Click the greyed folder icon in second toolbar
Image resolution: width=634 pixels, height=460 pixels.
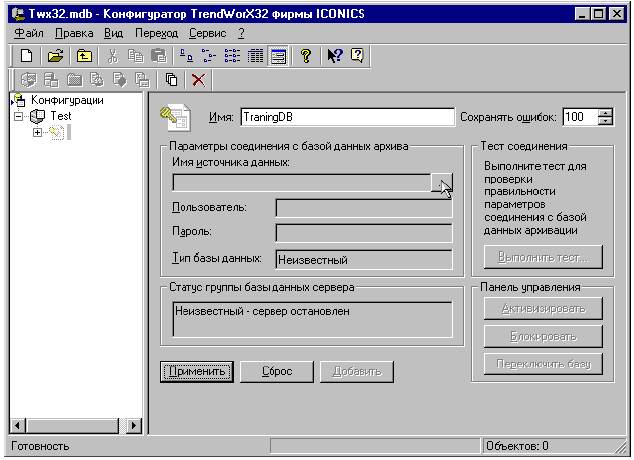tap(74, 80)
